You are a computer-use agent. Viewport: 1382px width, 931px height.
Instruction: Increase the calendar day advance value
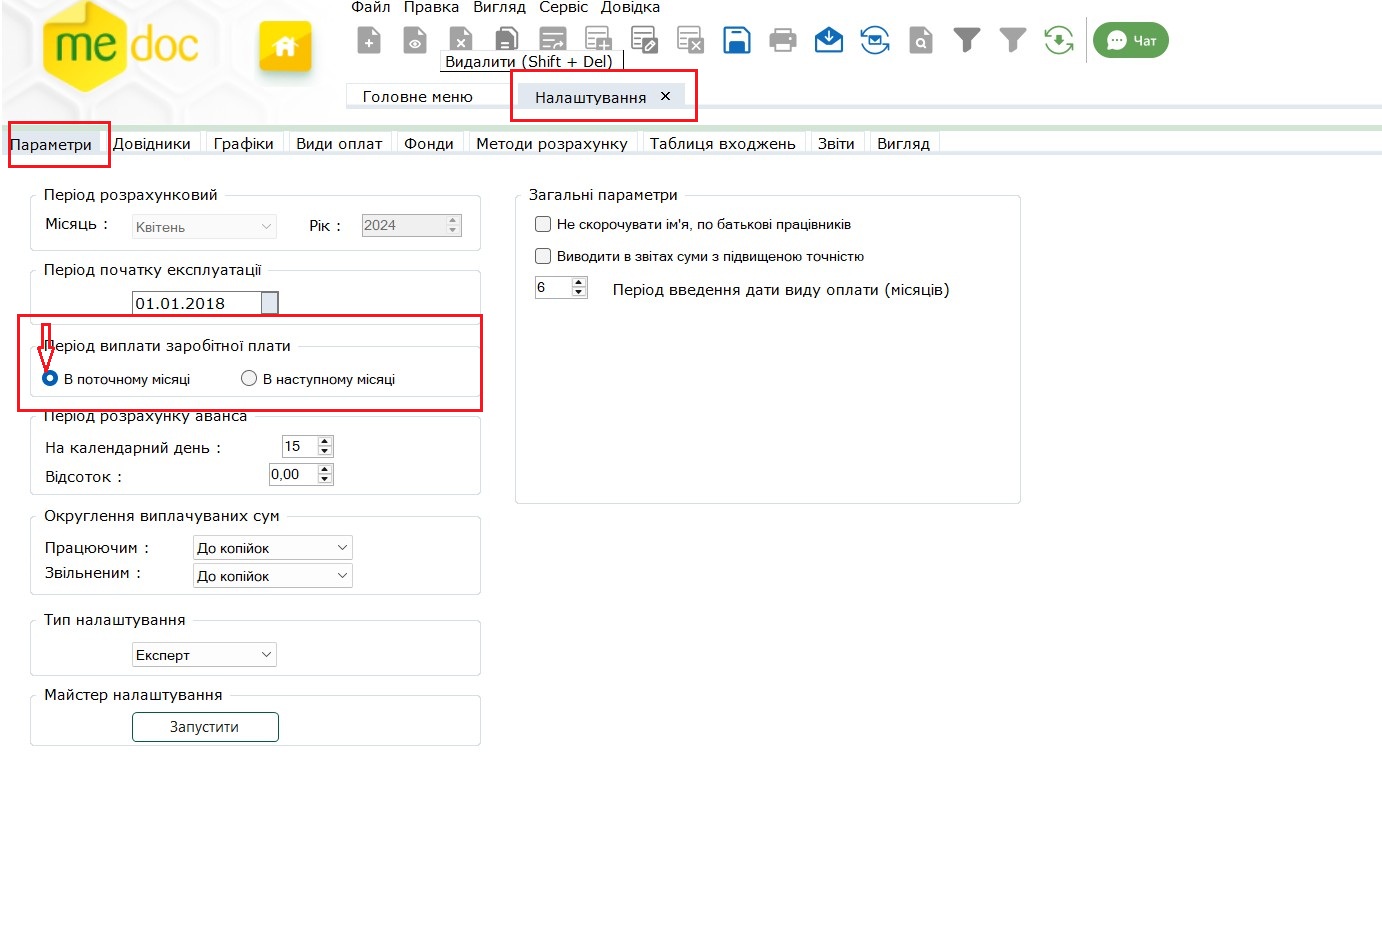pyautogui.click(x=325, y=441)
